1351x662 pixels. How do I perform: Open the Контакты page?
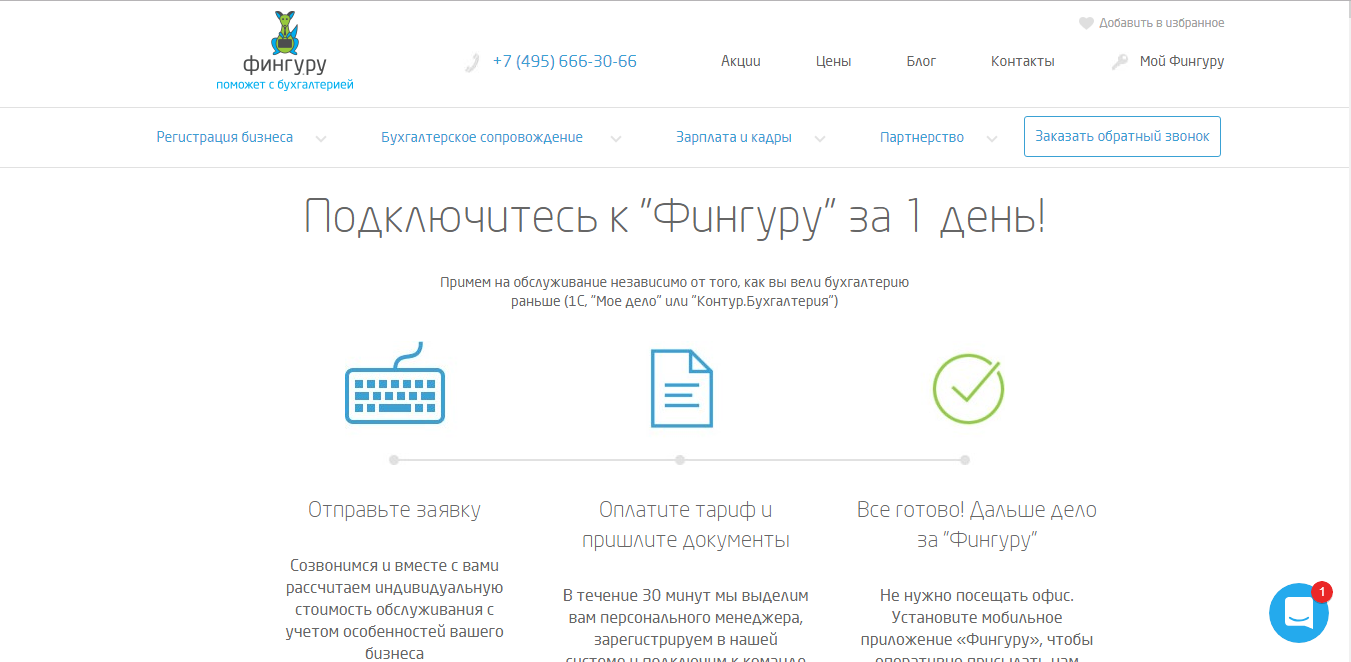(1022, 62)
